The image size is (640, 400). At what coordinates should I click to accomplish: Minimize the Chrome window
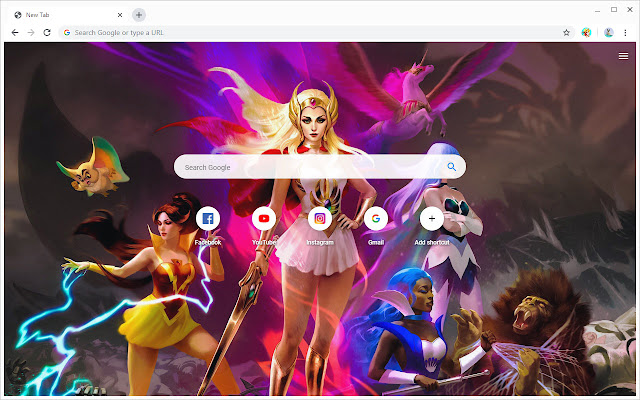598,10
